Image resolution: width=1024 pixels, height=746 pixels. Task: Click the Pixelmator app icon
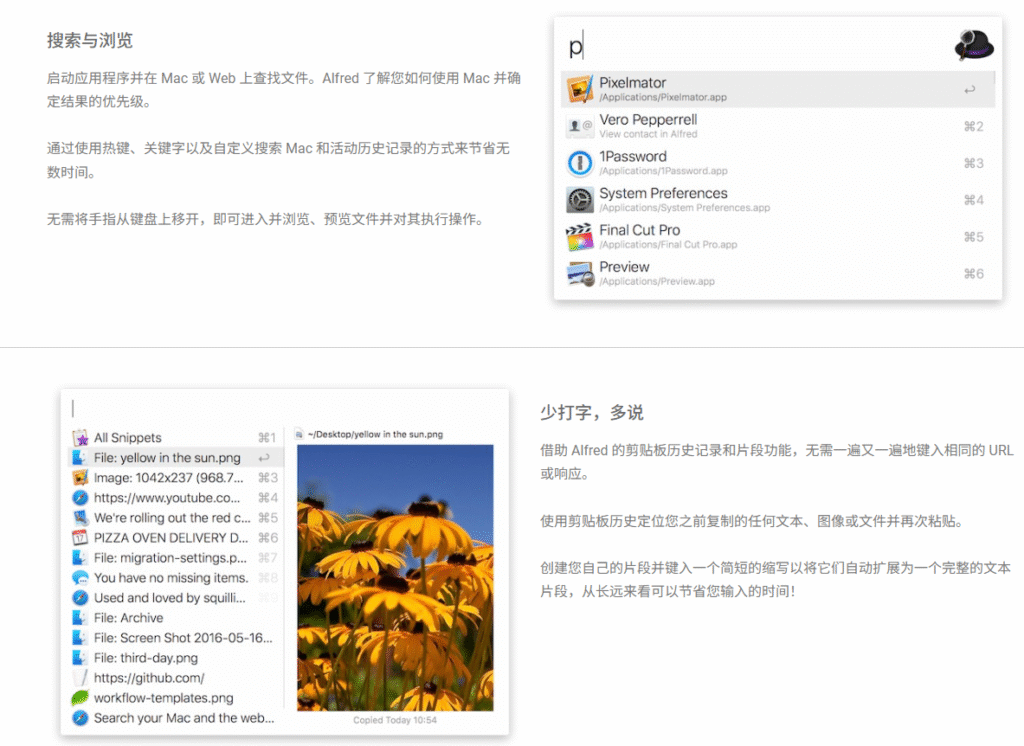pyautogui.click(x=580, y=89)
